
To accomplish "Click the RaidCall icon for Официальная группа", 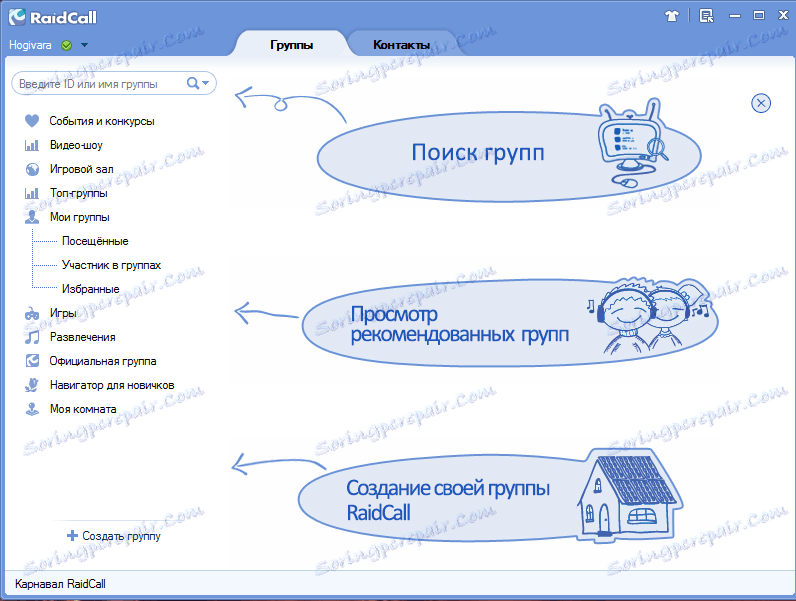I will tap(32, 361).
